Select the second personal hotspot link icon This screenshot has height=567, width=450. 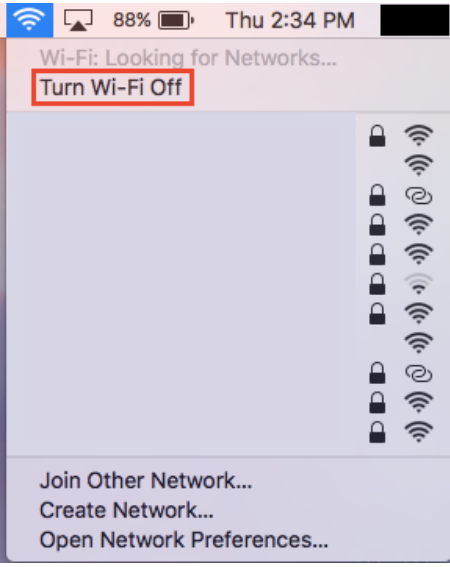click(x=419, y=374)
